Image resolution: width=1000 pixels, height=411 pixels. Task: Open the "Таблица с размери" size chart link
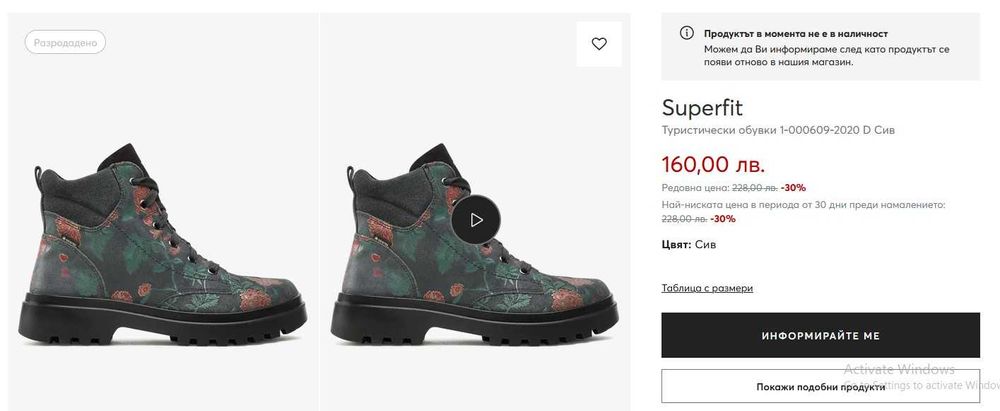tap(707, 288)
